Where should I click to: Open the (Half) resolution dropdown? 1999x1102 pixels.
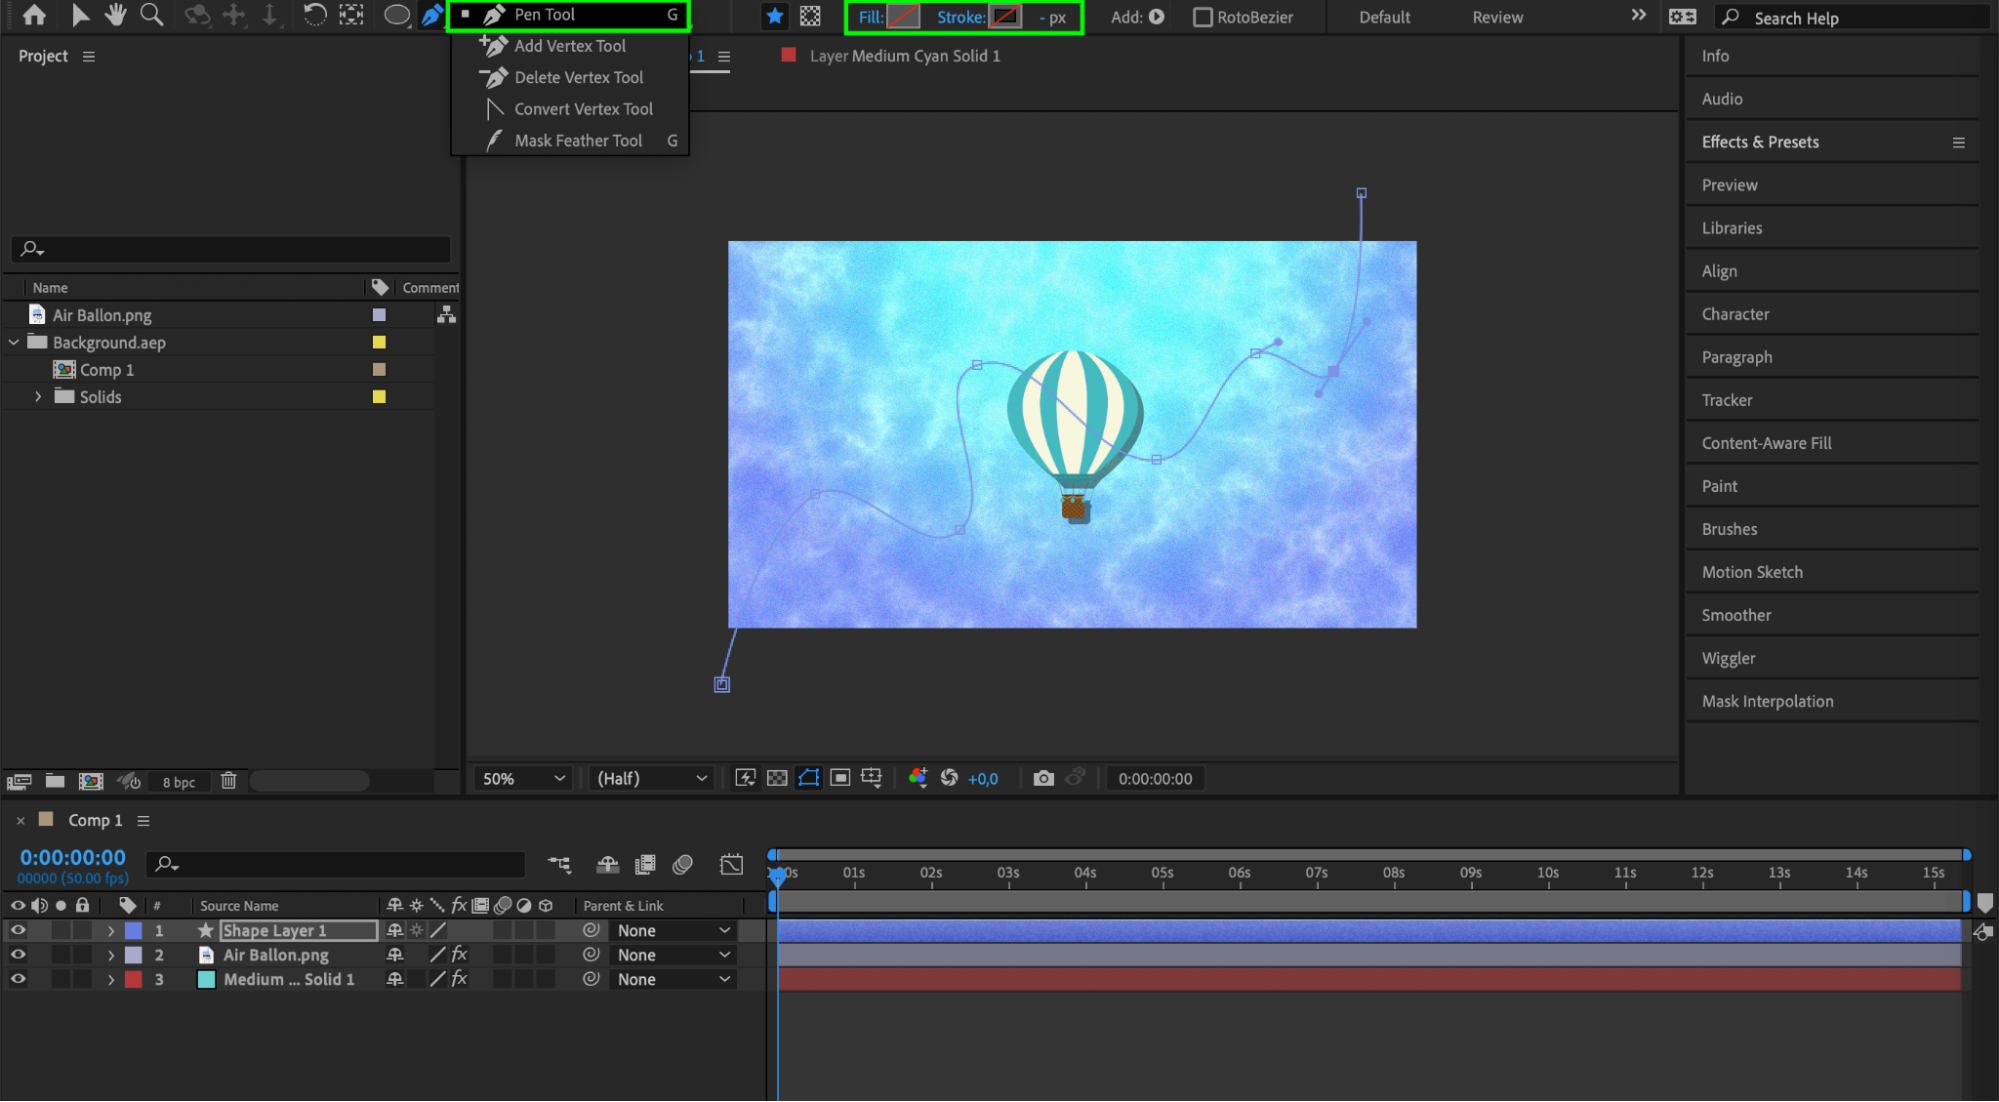click(x=651, y=778)
